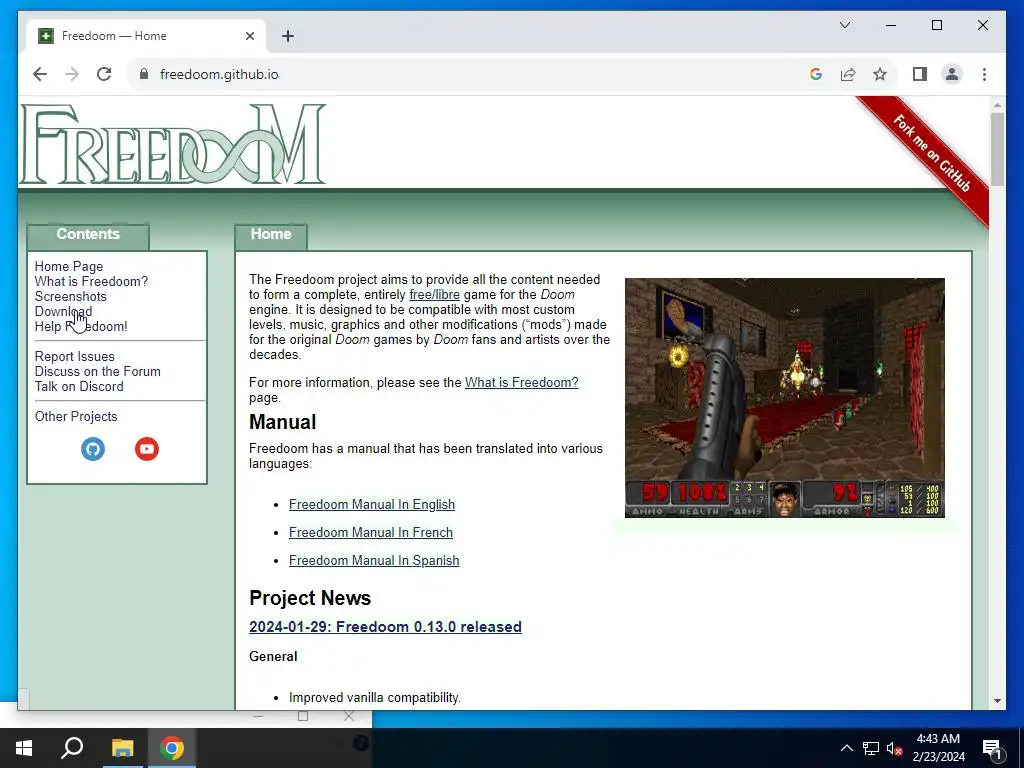Open What is Freedoom? in sidebar
The image size is (1024, 768).
point(91,281)
